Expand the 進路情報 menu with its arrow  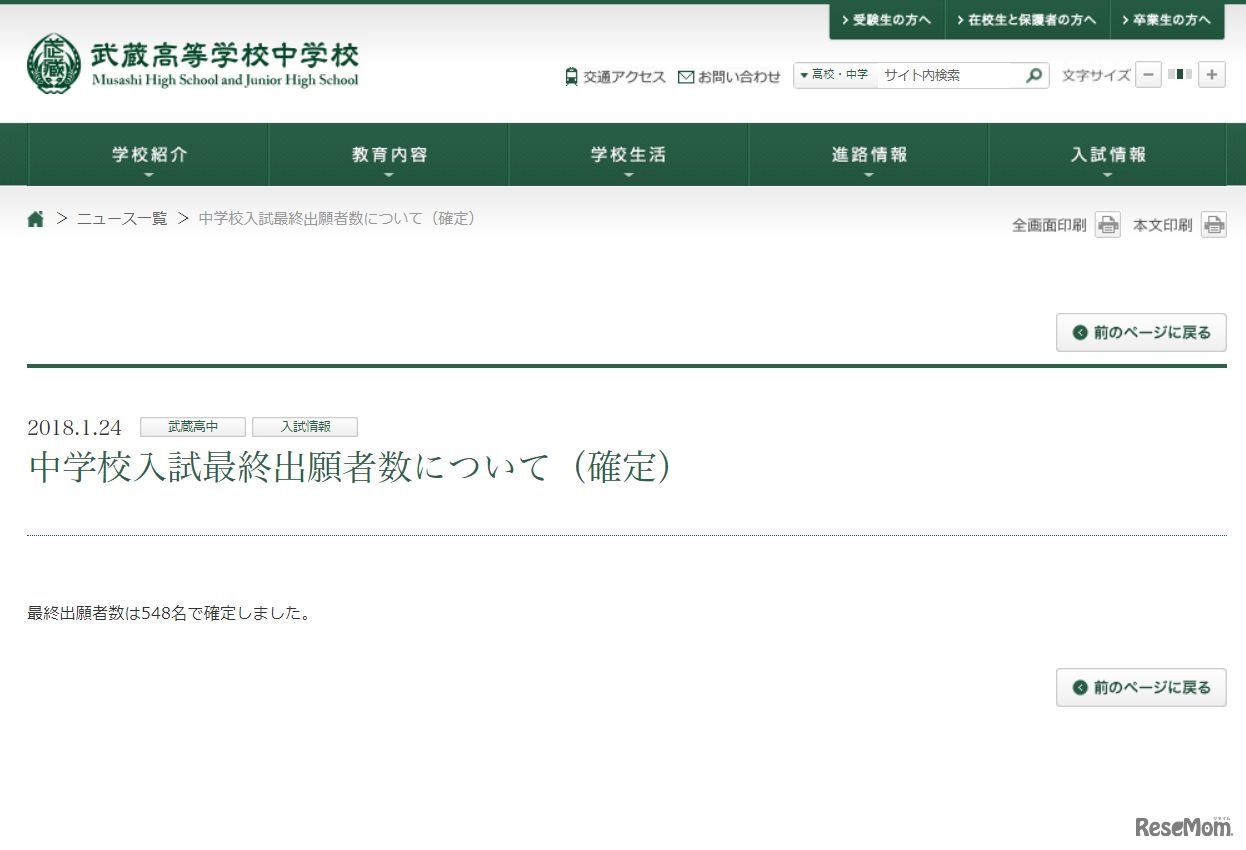click(868, 174)
